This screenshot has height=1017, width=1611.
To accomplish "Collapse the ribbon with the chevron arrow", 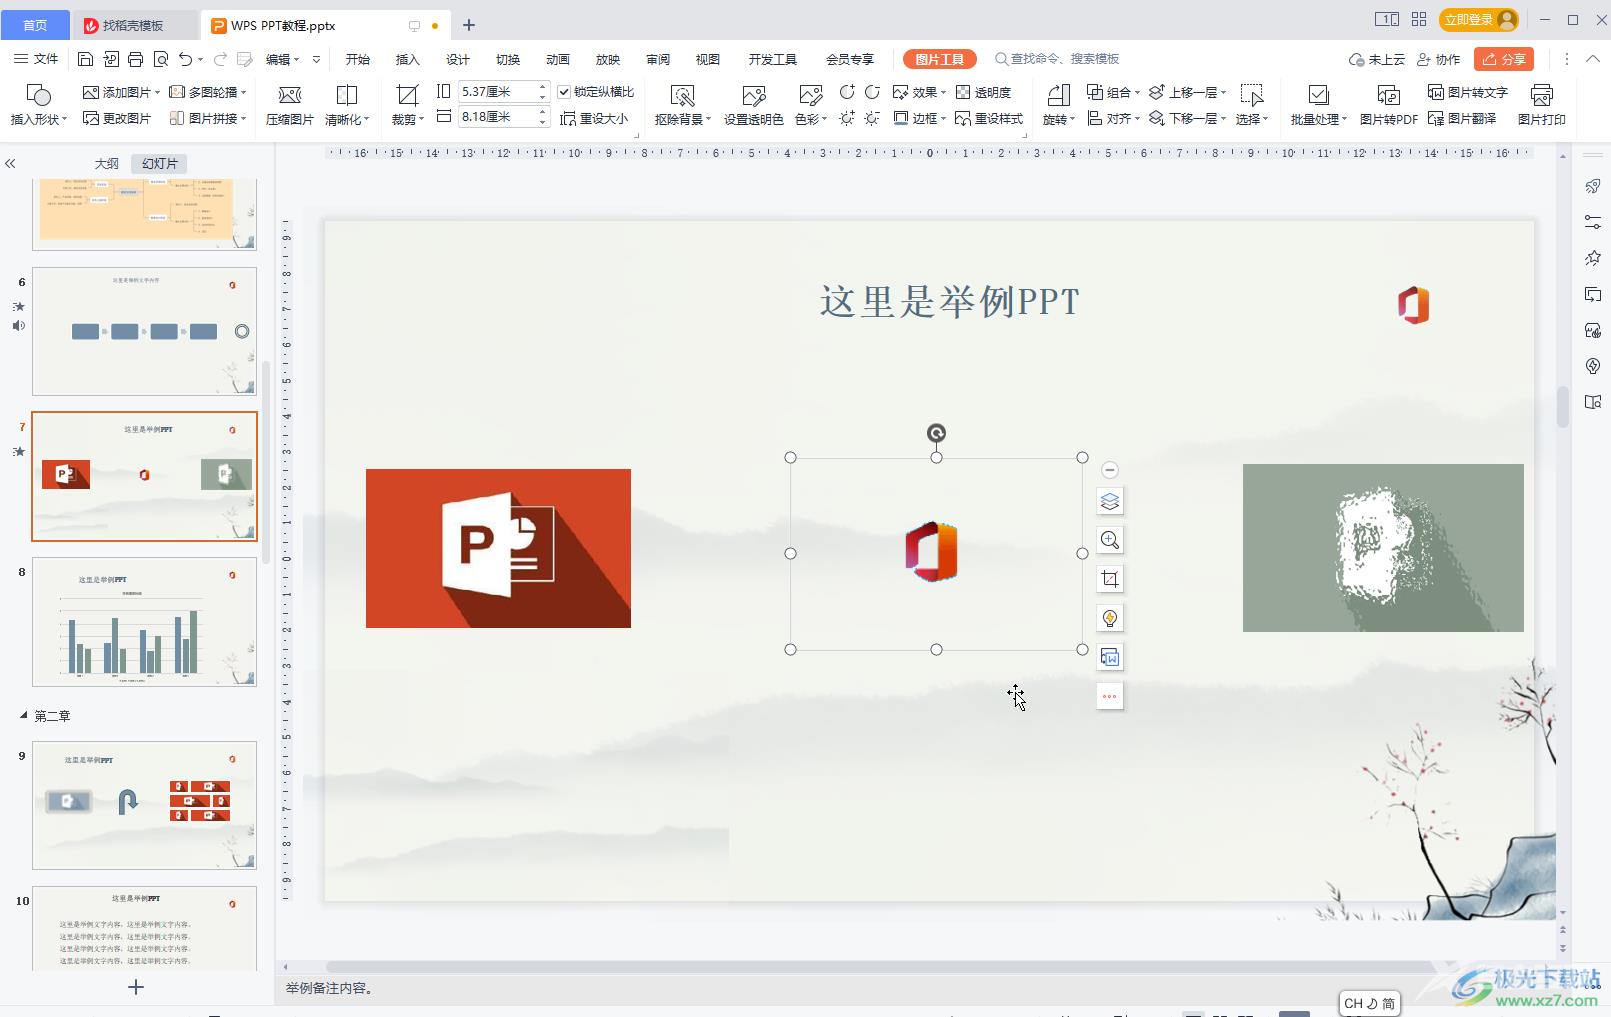I will click(x=1592, y=59).
